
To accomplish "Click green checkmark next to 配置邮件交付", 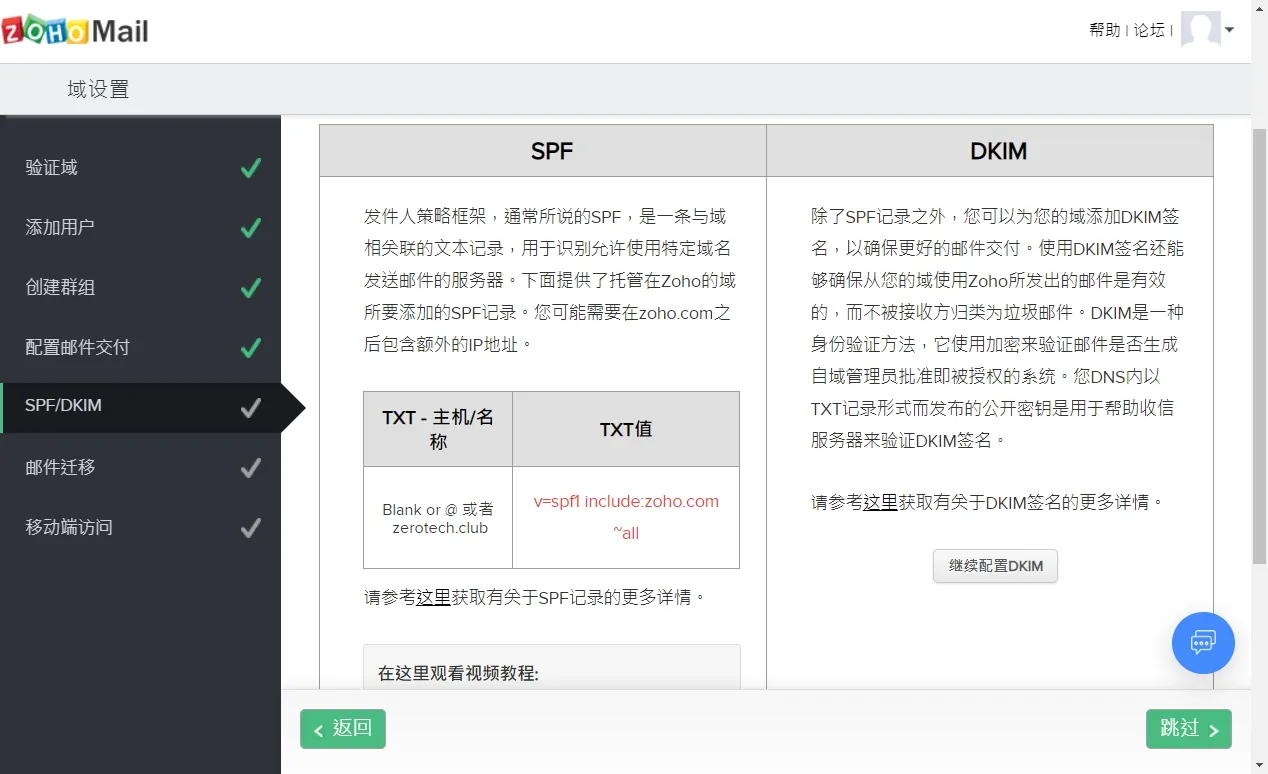I will point(251,348).
